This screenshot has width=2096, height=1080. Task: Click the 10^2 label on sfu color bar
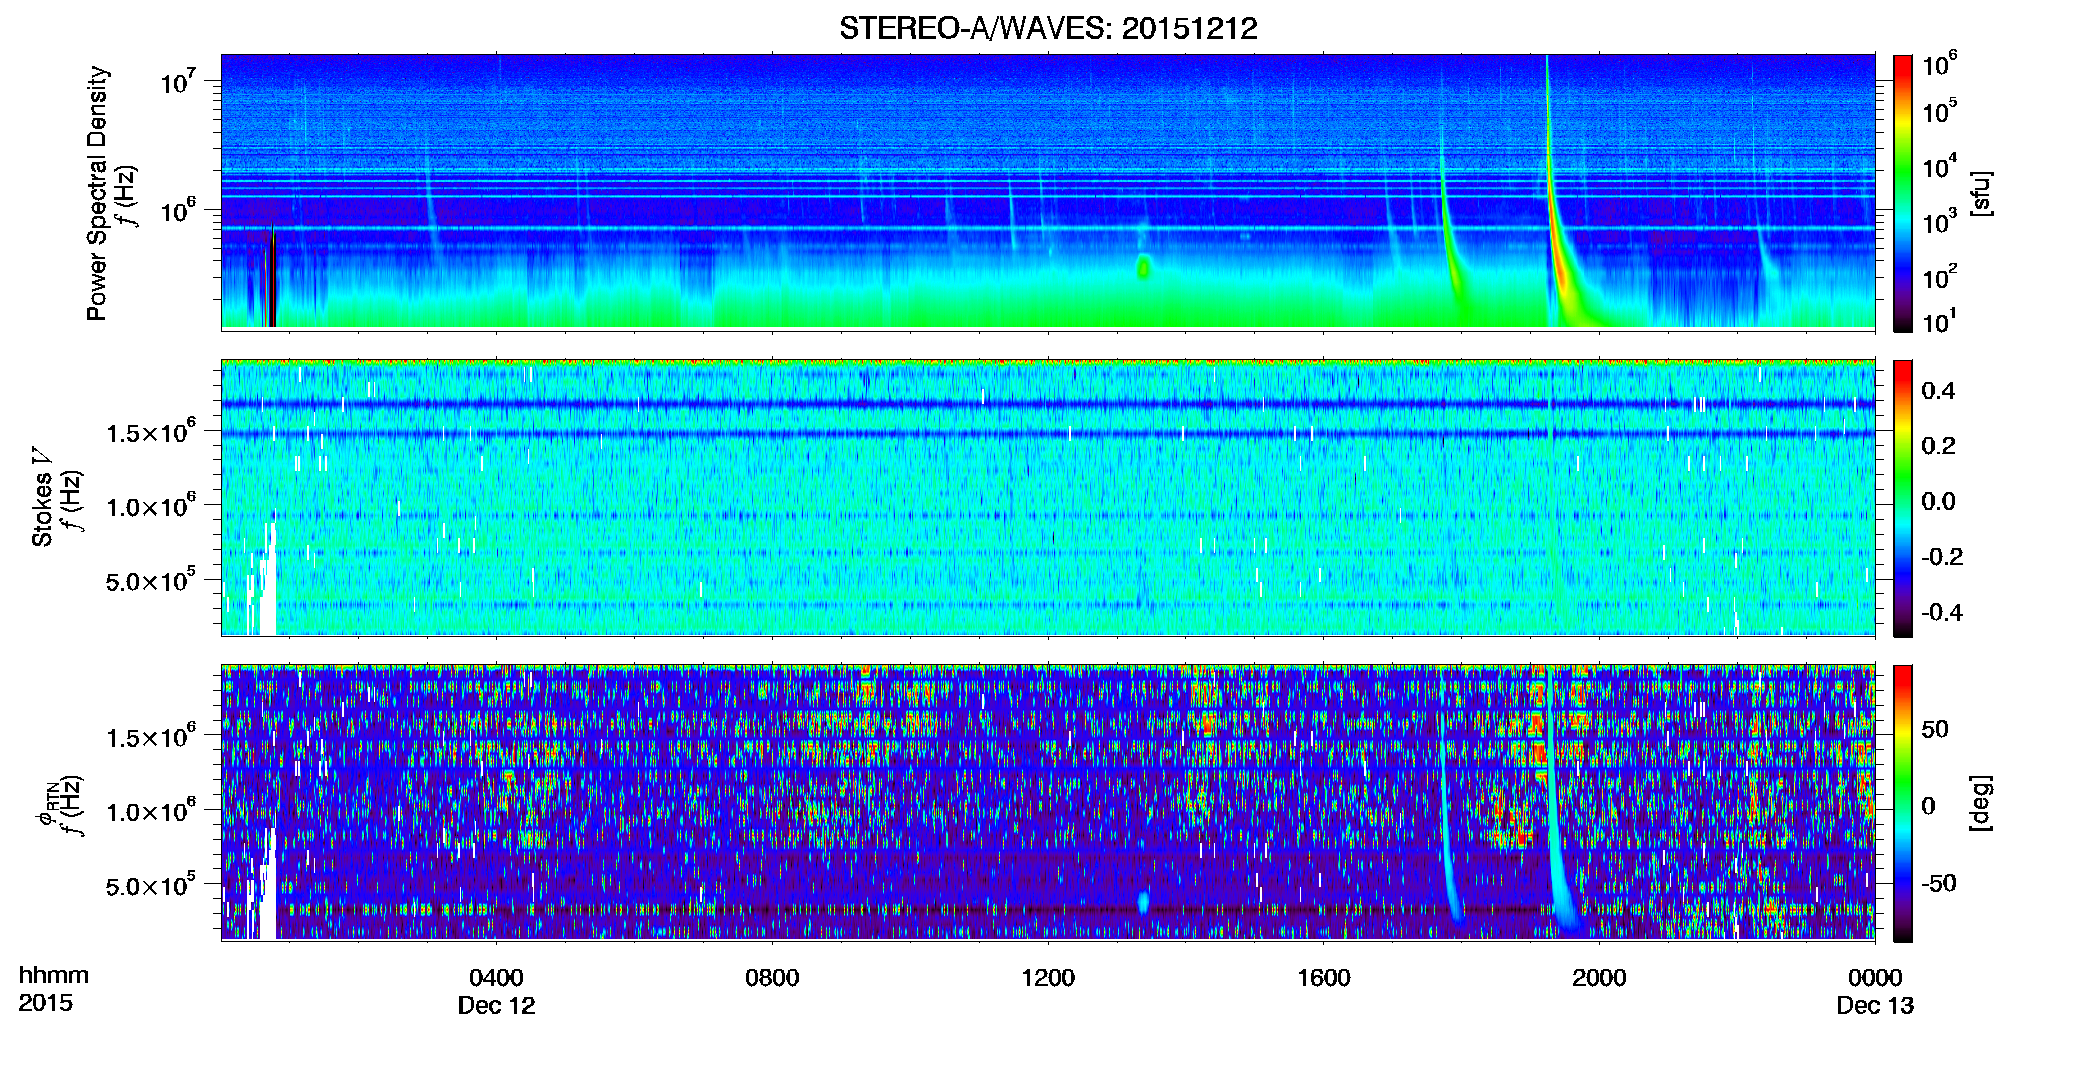click(1940, 277)
